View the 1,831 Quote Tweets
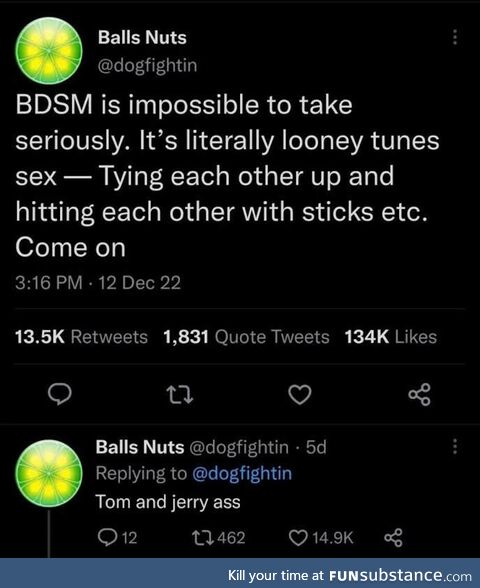This screenshot has height=588, width=480. tap(246, 336)
